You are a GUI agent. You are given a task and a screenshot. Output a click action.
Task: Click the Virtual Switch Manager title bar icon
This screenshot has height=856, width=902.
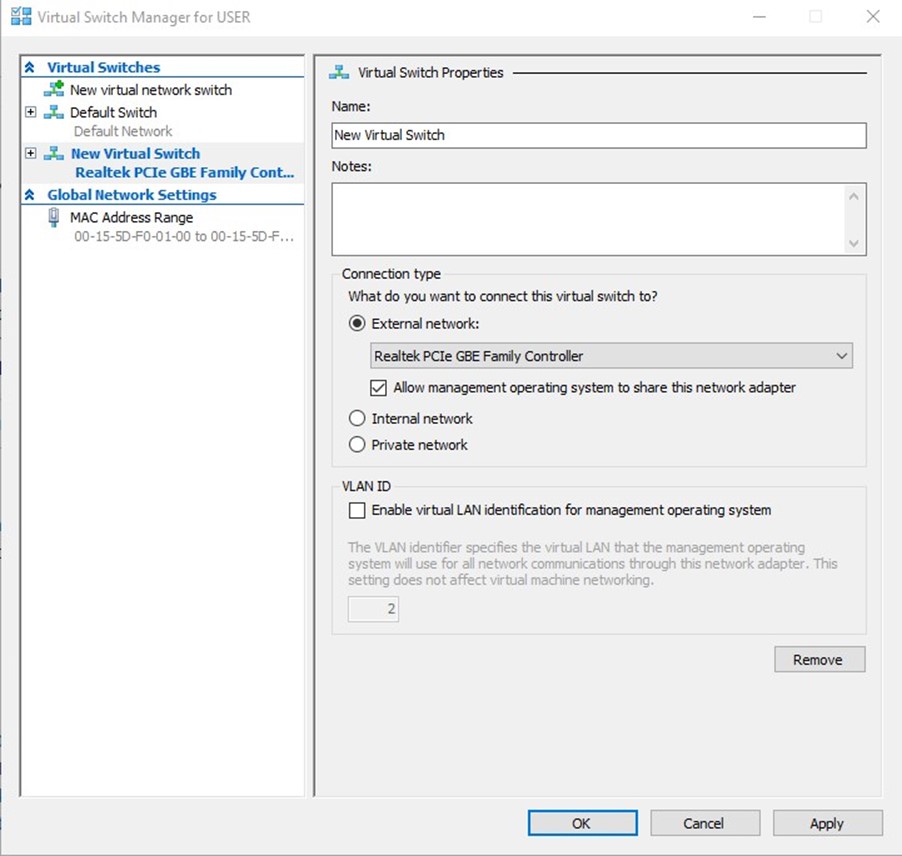click(x=20, y=17)
